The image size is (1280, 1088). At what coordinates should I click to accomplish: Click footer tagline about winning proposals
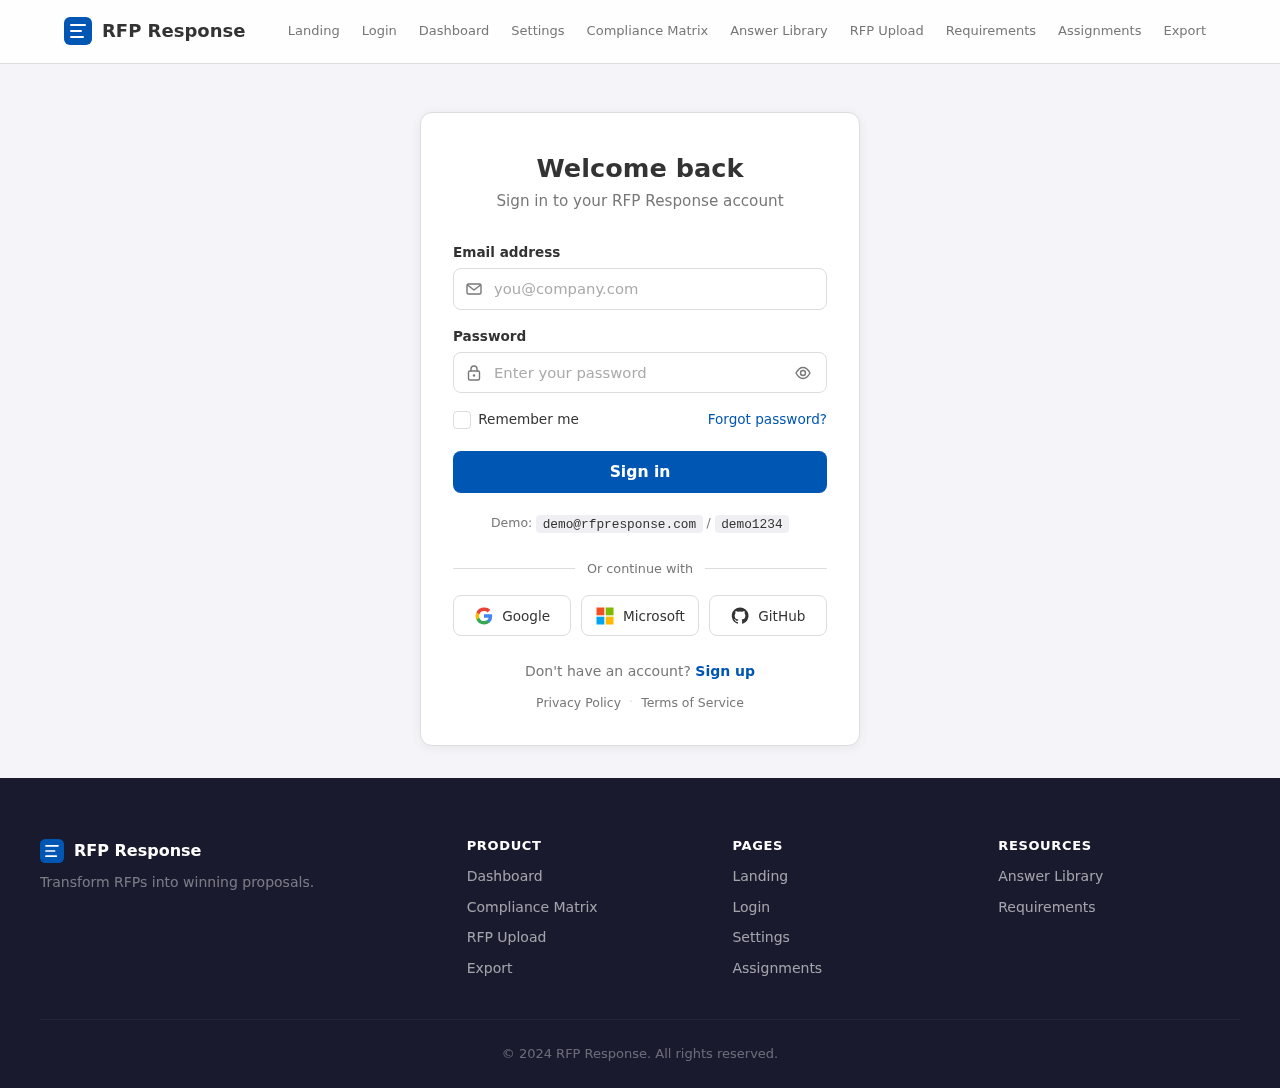[x=177, y=882]
